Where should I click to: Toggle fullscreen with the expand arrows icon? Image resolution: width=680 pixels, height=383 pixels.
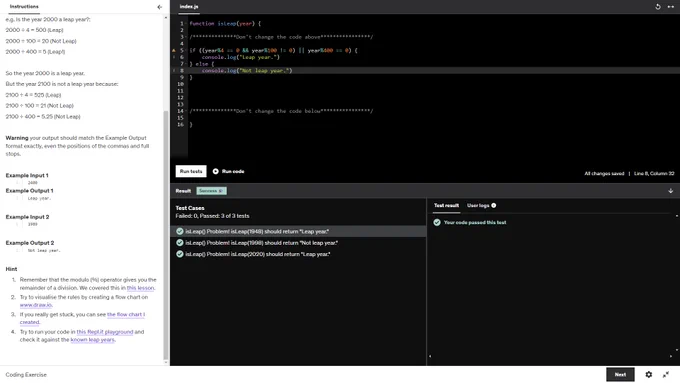[666, 374]
